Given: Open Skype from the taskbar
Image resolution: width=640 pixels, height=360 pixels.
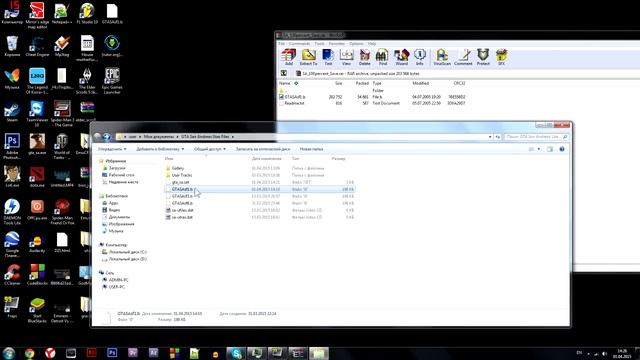Looking at the screenshot, I should [236, 353].
